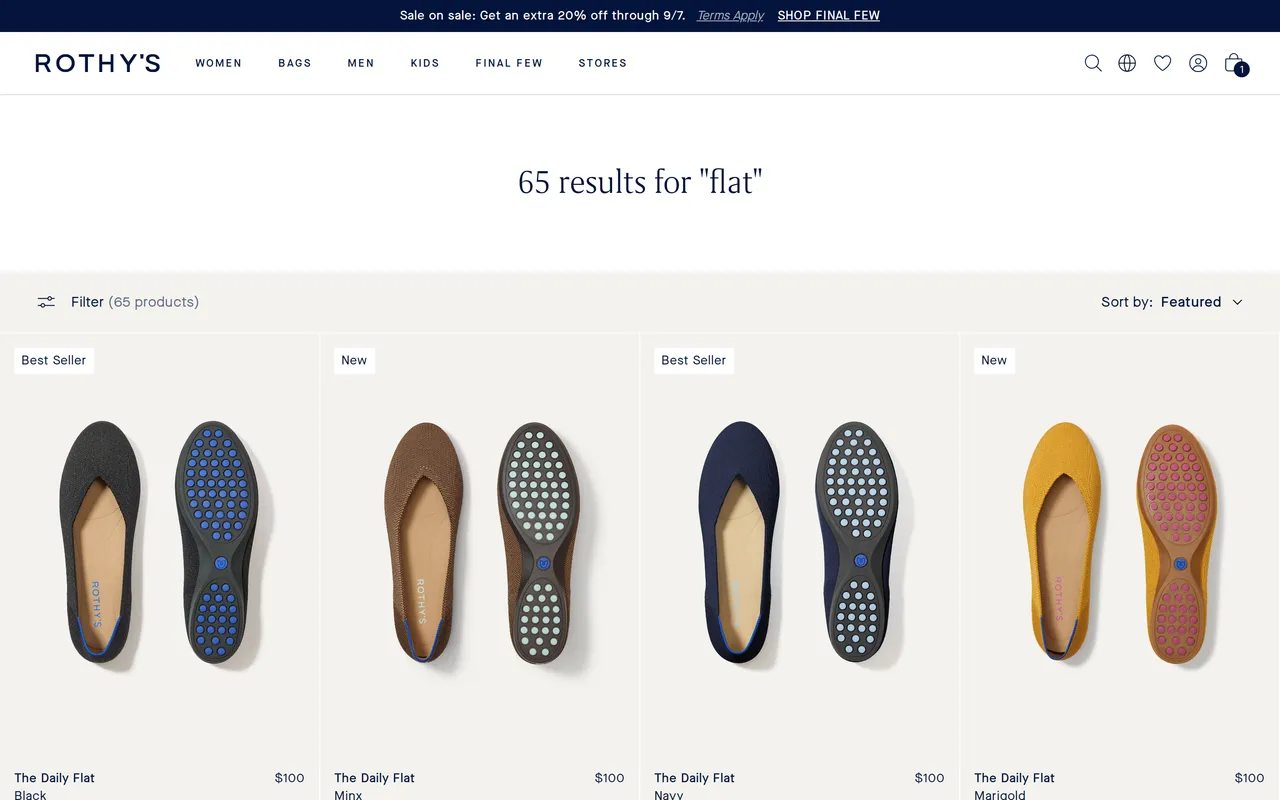1280x800 pixels.
Task: Click the filter sliders icon
Action: point(46,302)
